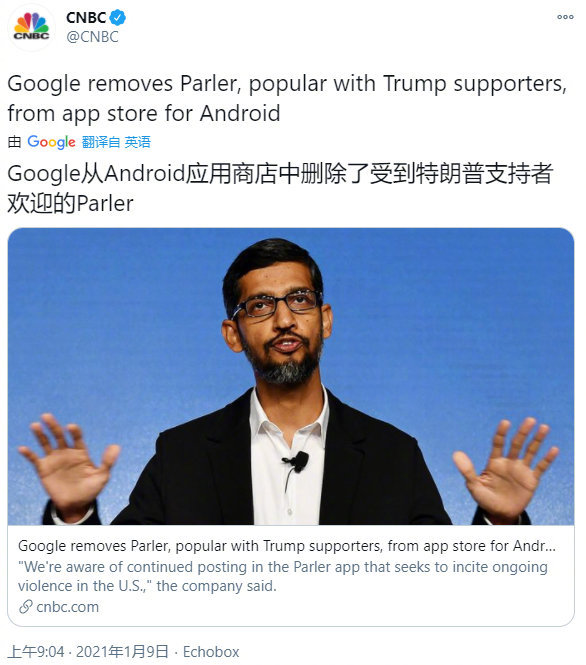Click the word Android in tweet text
586x665 pixels.
(240, 114)
